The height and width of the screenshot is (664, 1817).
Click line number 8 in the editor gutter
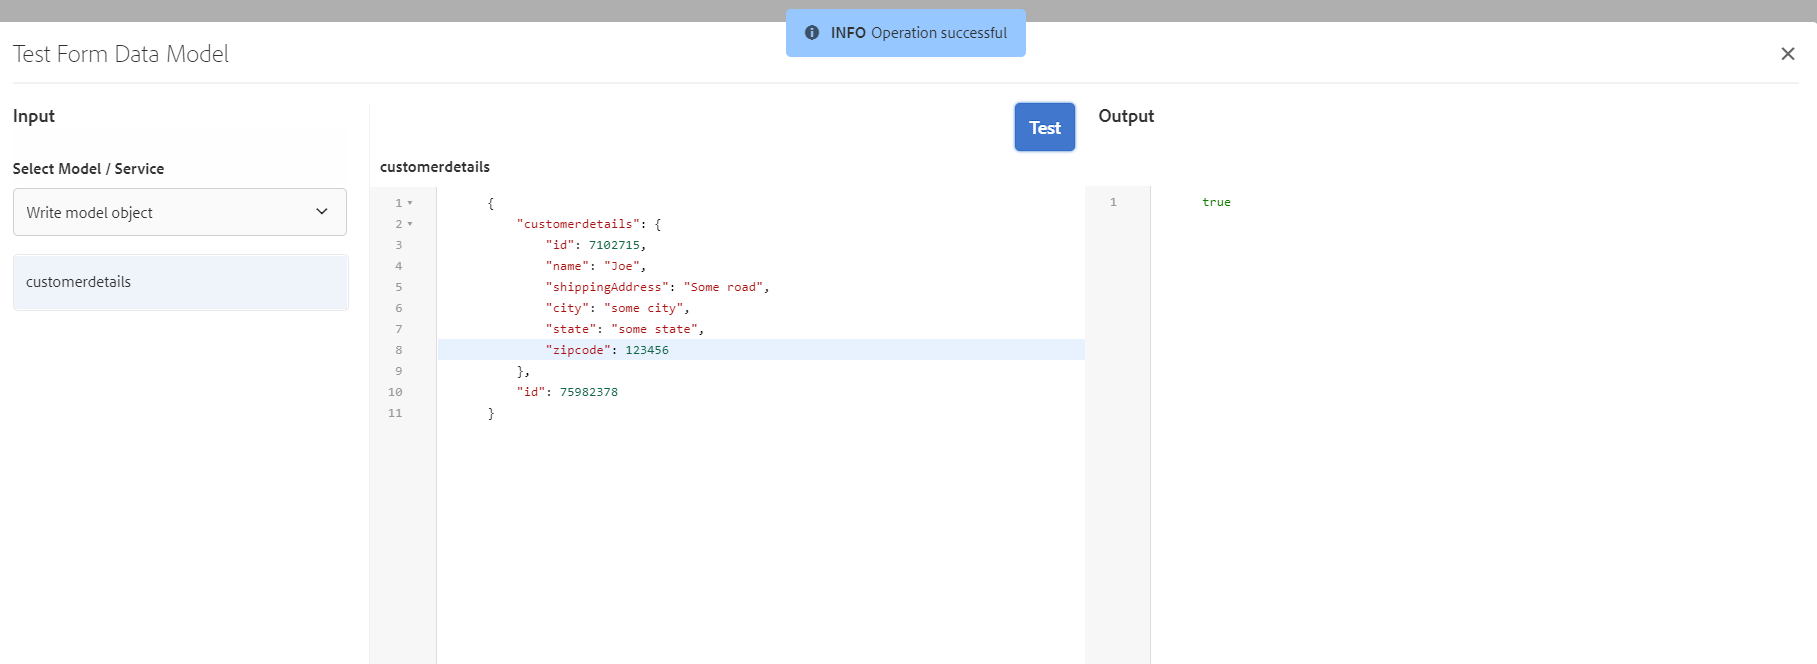point(399,350)
